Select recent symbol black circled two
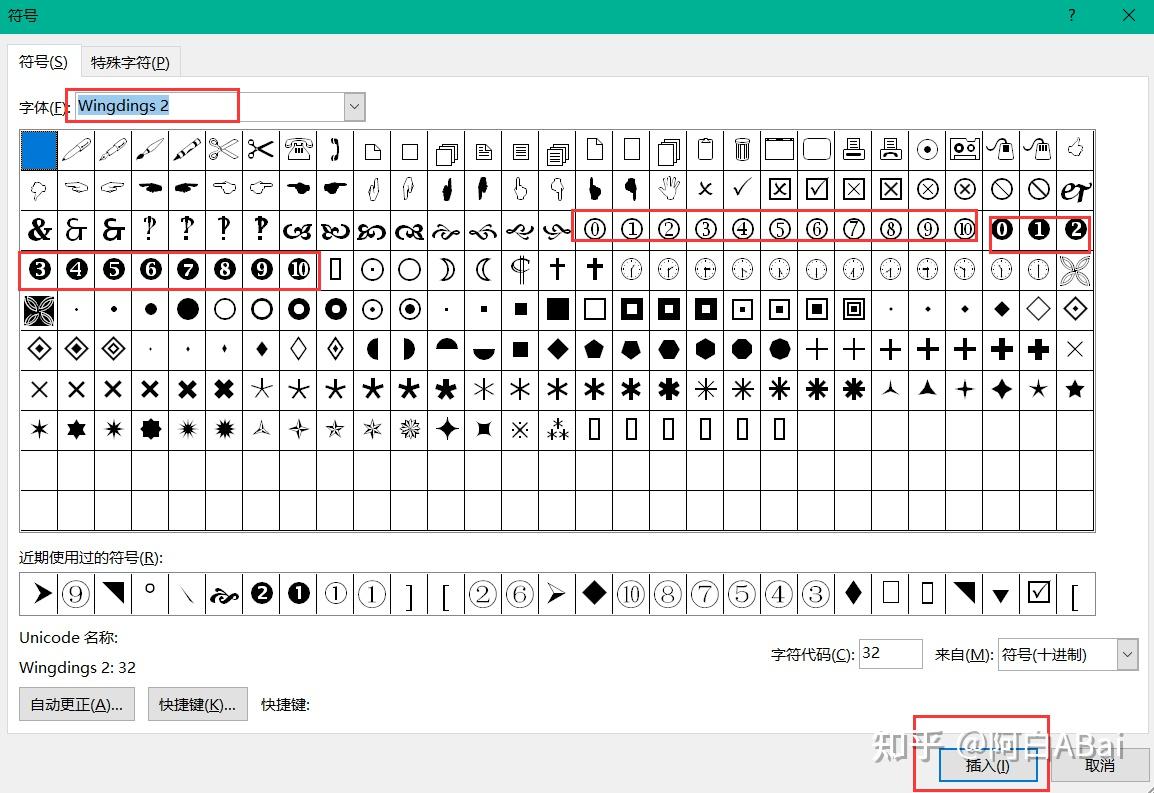This screenshot has width=1154, height=793. 261,593
